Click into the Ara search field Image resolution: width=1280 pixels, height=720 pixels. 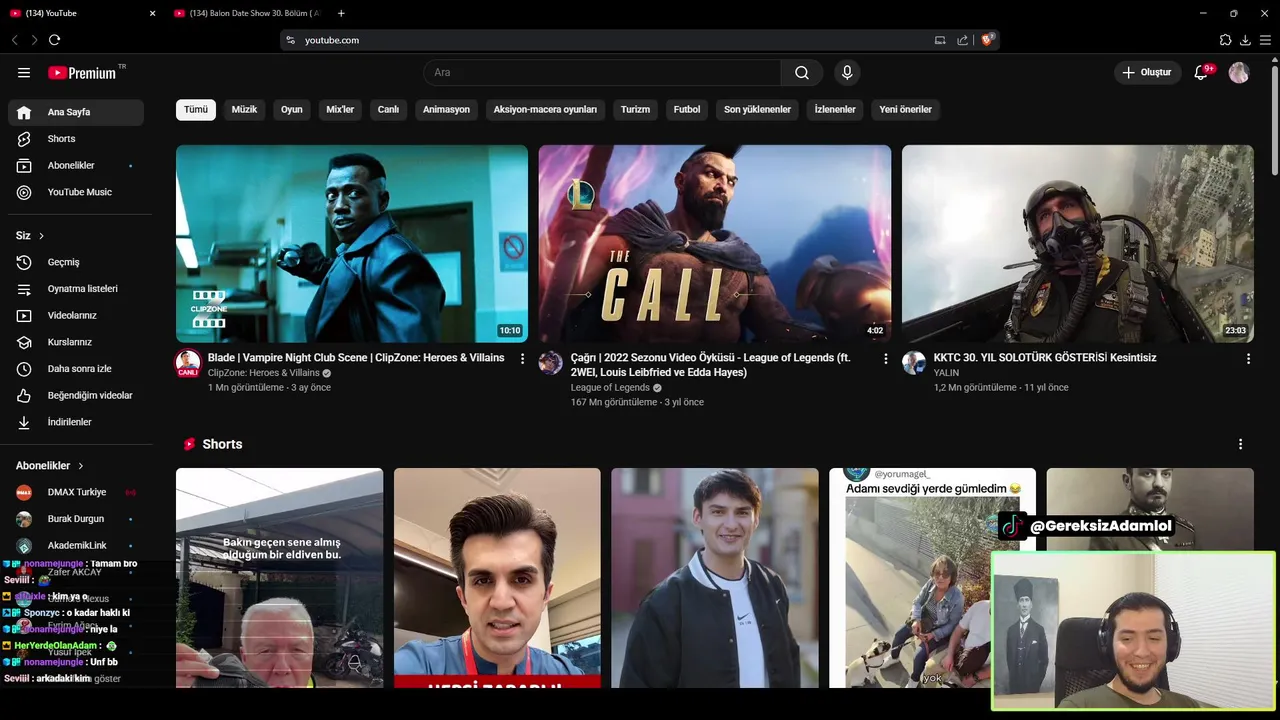pyautogui.click(x=603, y=73)
